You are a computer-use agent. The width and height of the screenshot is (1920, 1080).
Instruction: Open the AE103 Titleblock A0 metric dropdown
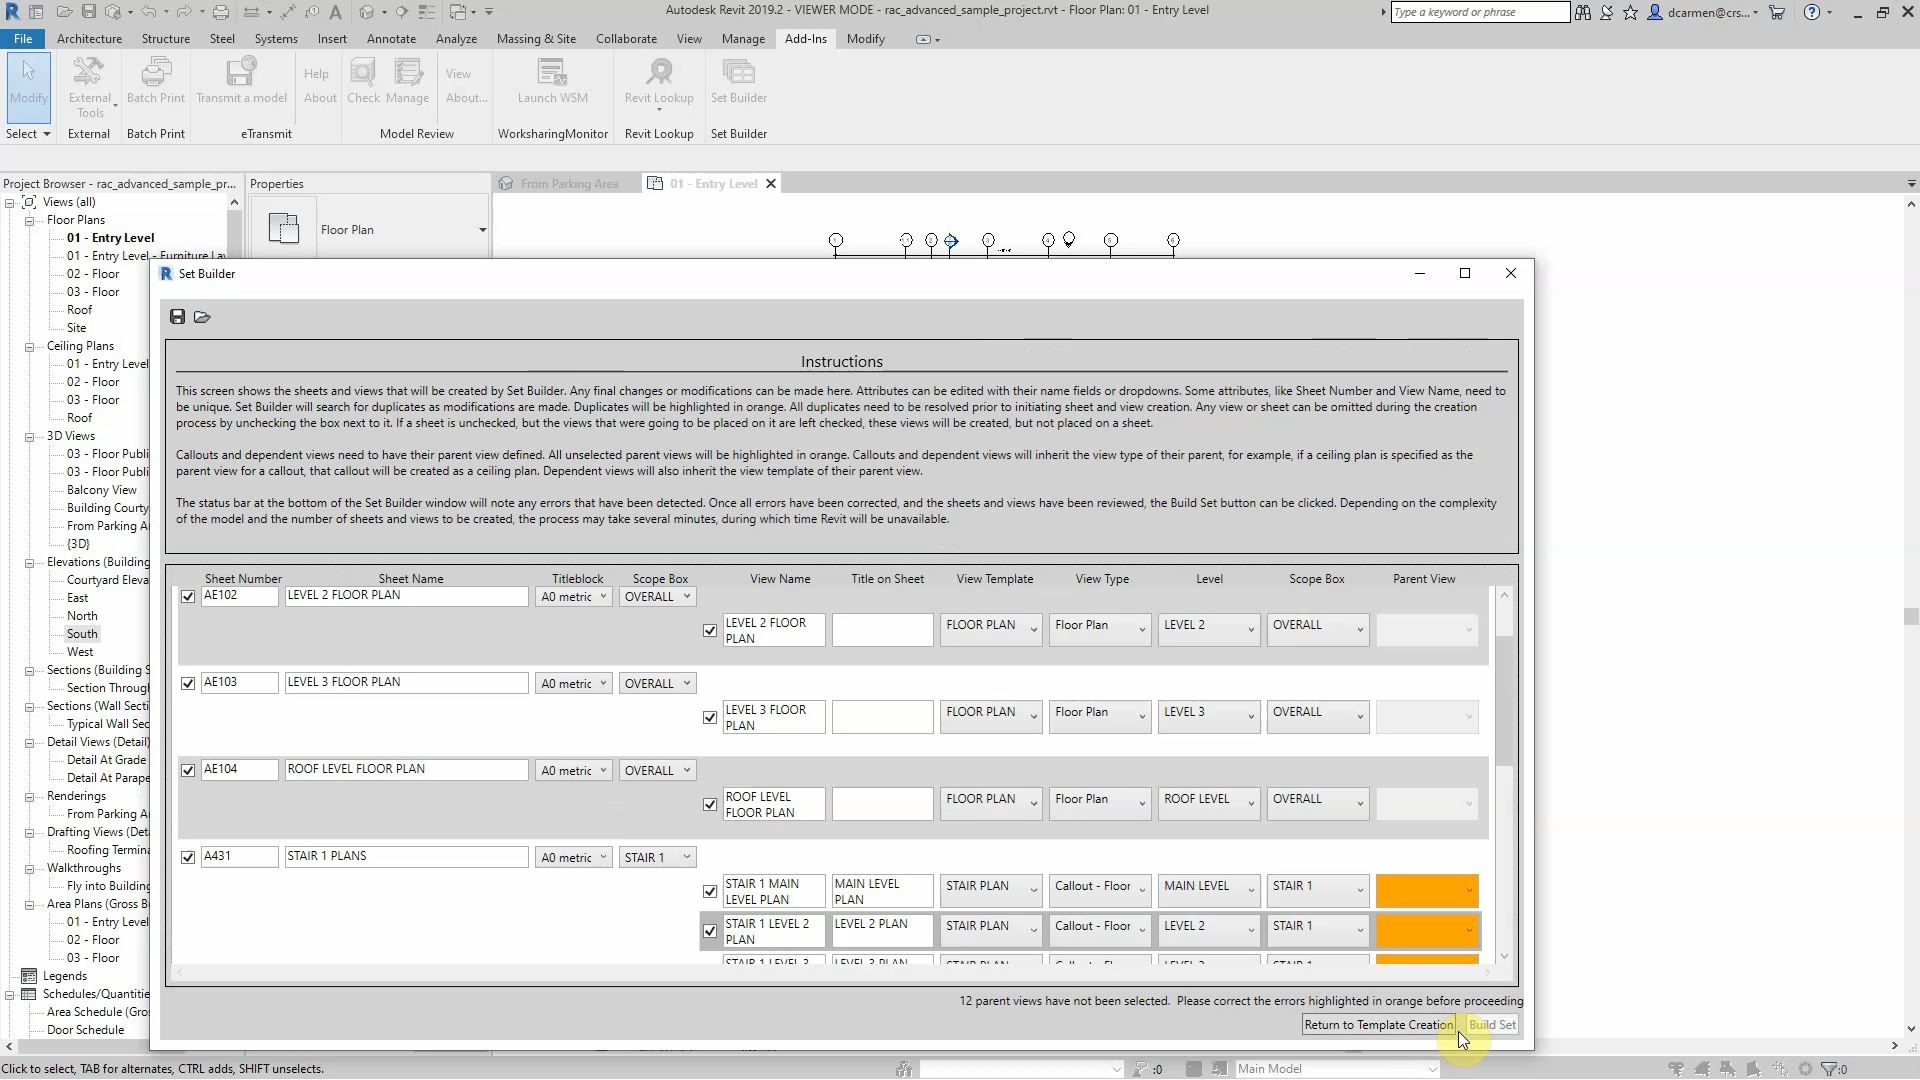[573, 684]
